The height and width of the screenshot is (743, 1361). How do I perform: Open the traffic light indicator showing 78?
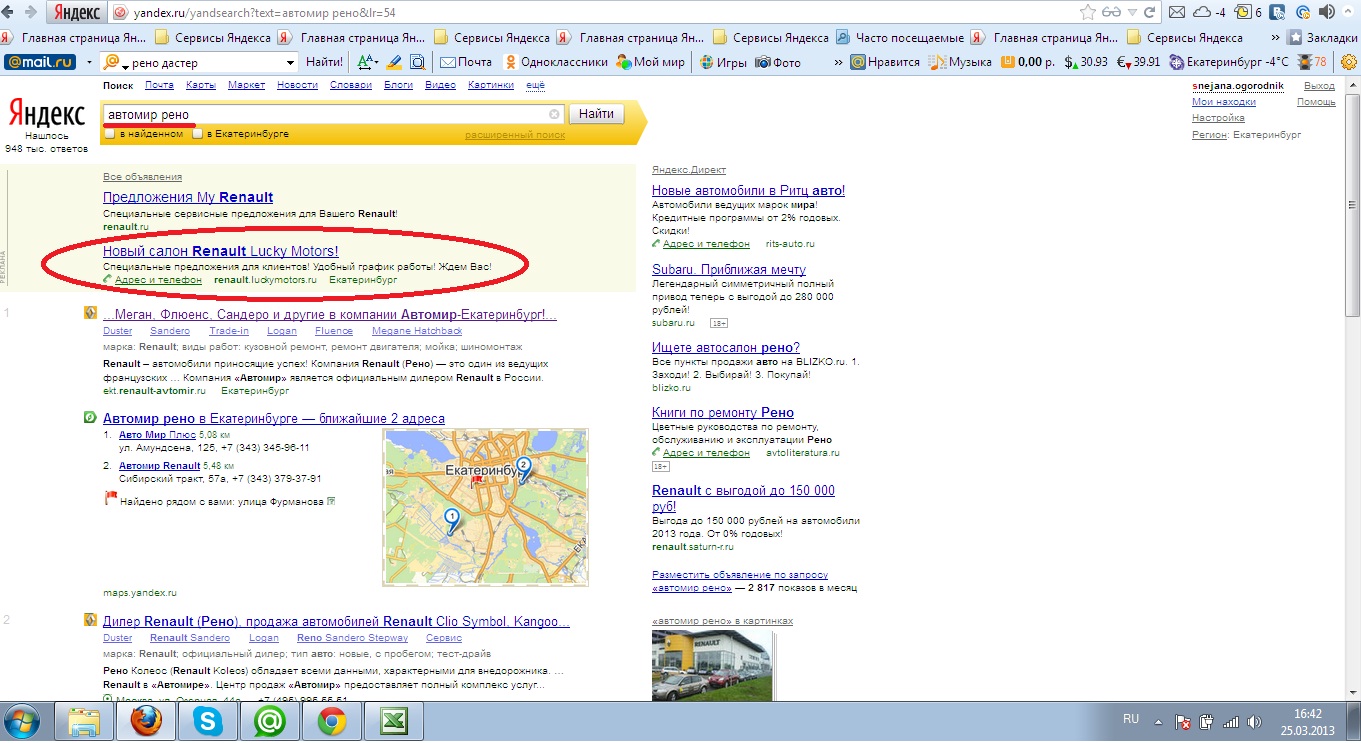[x=1312, y=62]
